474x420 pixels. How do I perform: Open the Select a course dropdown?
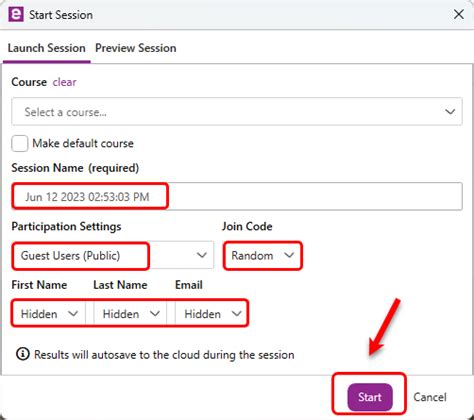pos(237,112)
